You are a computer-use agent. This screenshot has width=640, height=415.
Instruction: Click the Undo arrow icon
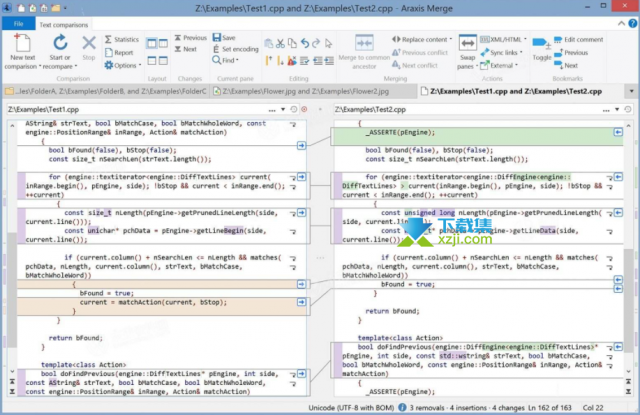[x=304, y=43]
